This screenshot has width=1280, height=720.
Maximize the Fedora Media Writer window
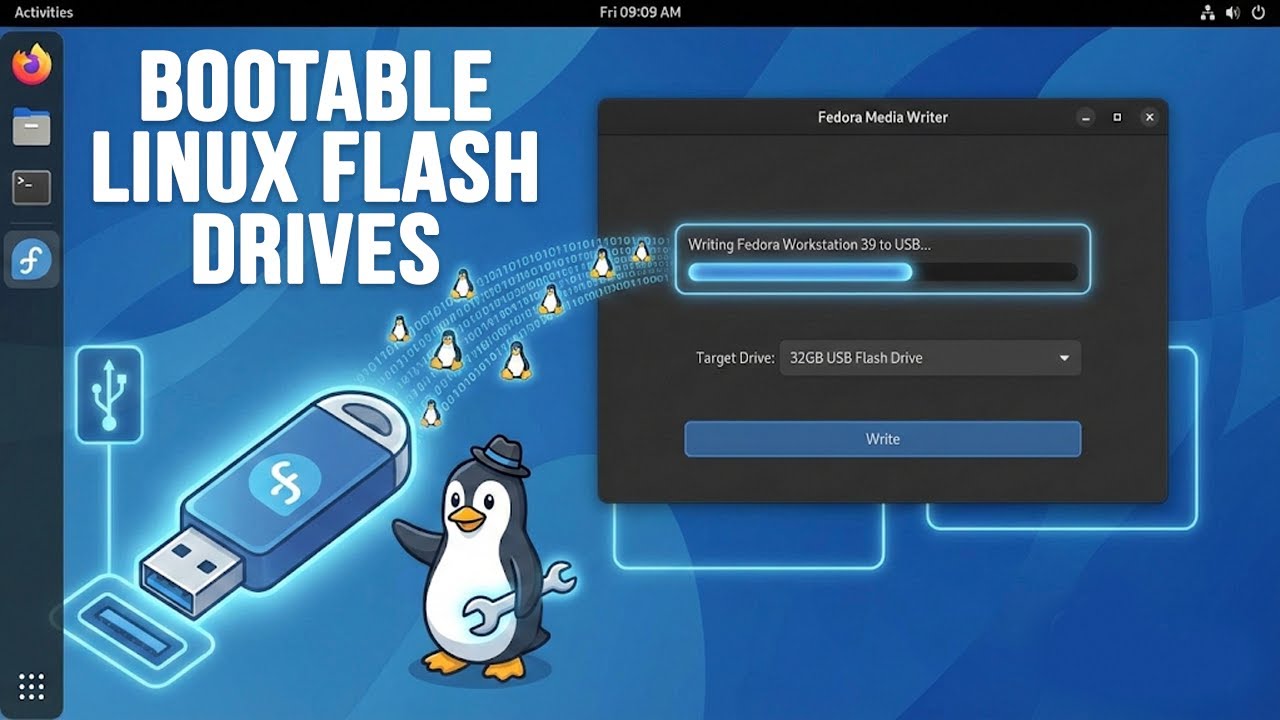[x=1118, y=117]
